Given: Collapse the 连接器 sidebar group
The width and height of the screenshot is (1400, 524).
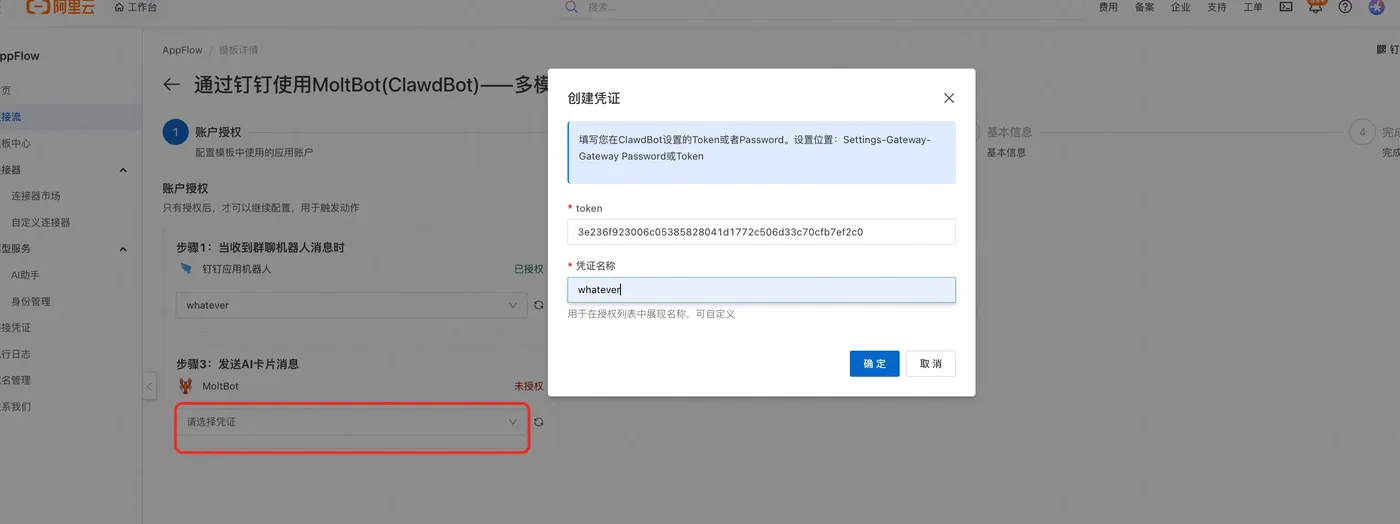Looking at the screenshot, I should click(x=123, y=170).
